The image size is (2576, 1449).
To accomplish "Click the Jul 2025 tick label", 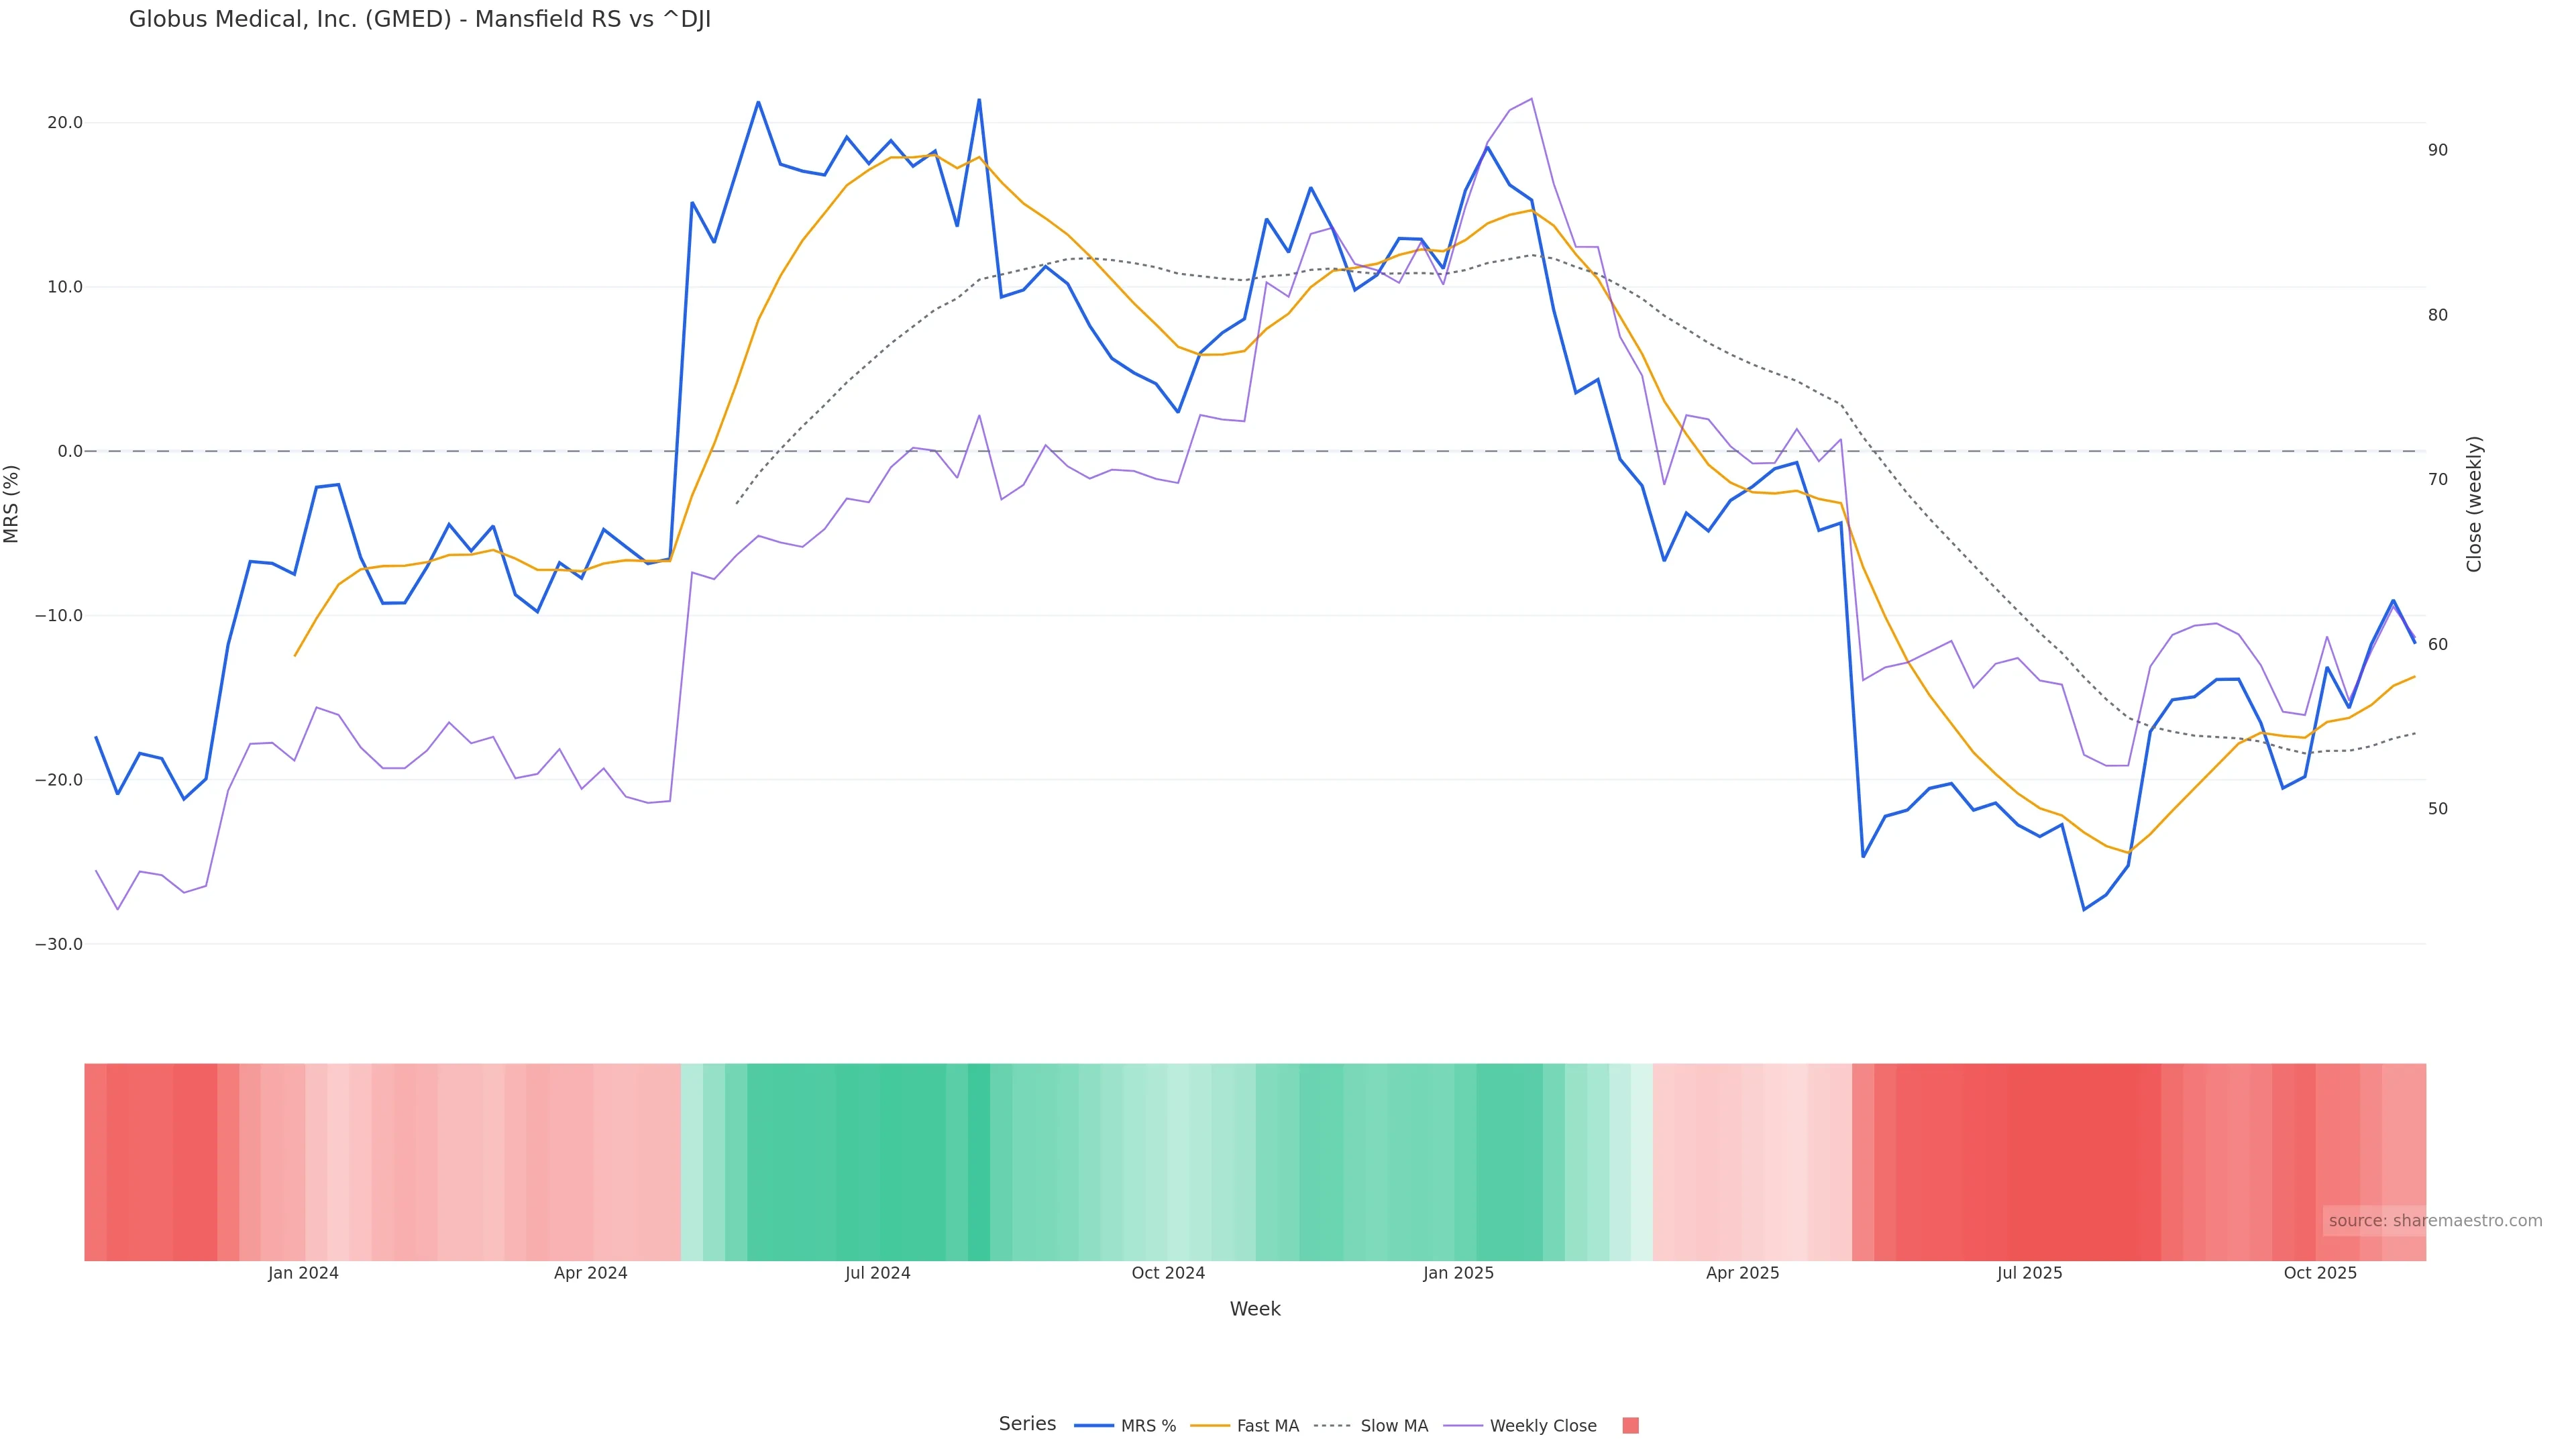I will click(2029, 1273).
